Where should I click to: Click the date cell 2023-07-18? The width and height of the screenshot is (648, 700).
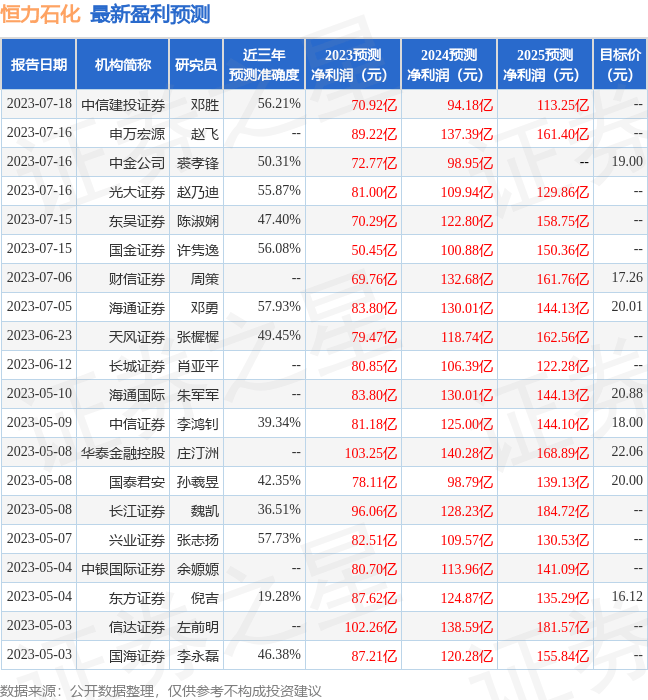click(39, 104)
